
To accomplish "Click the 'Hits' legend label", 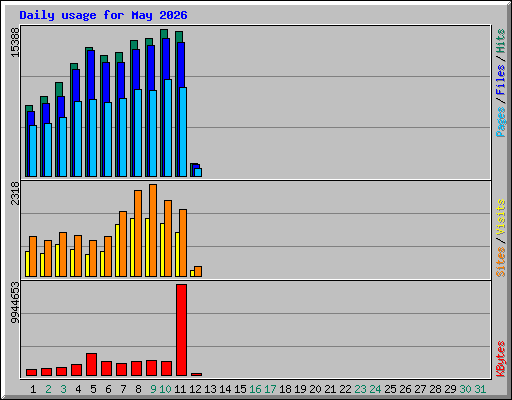I will coord(501,41).
